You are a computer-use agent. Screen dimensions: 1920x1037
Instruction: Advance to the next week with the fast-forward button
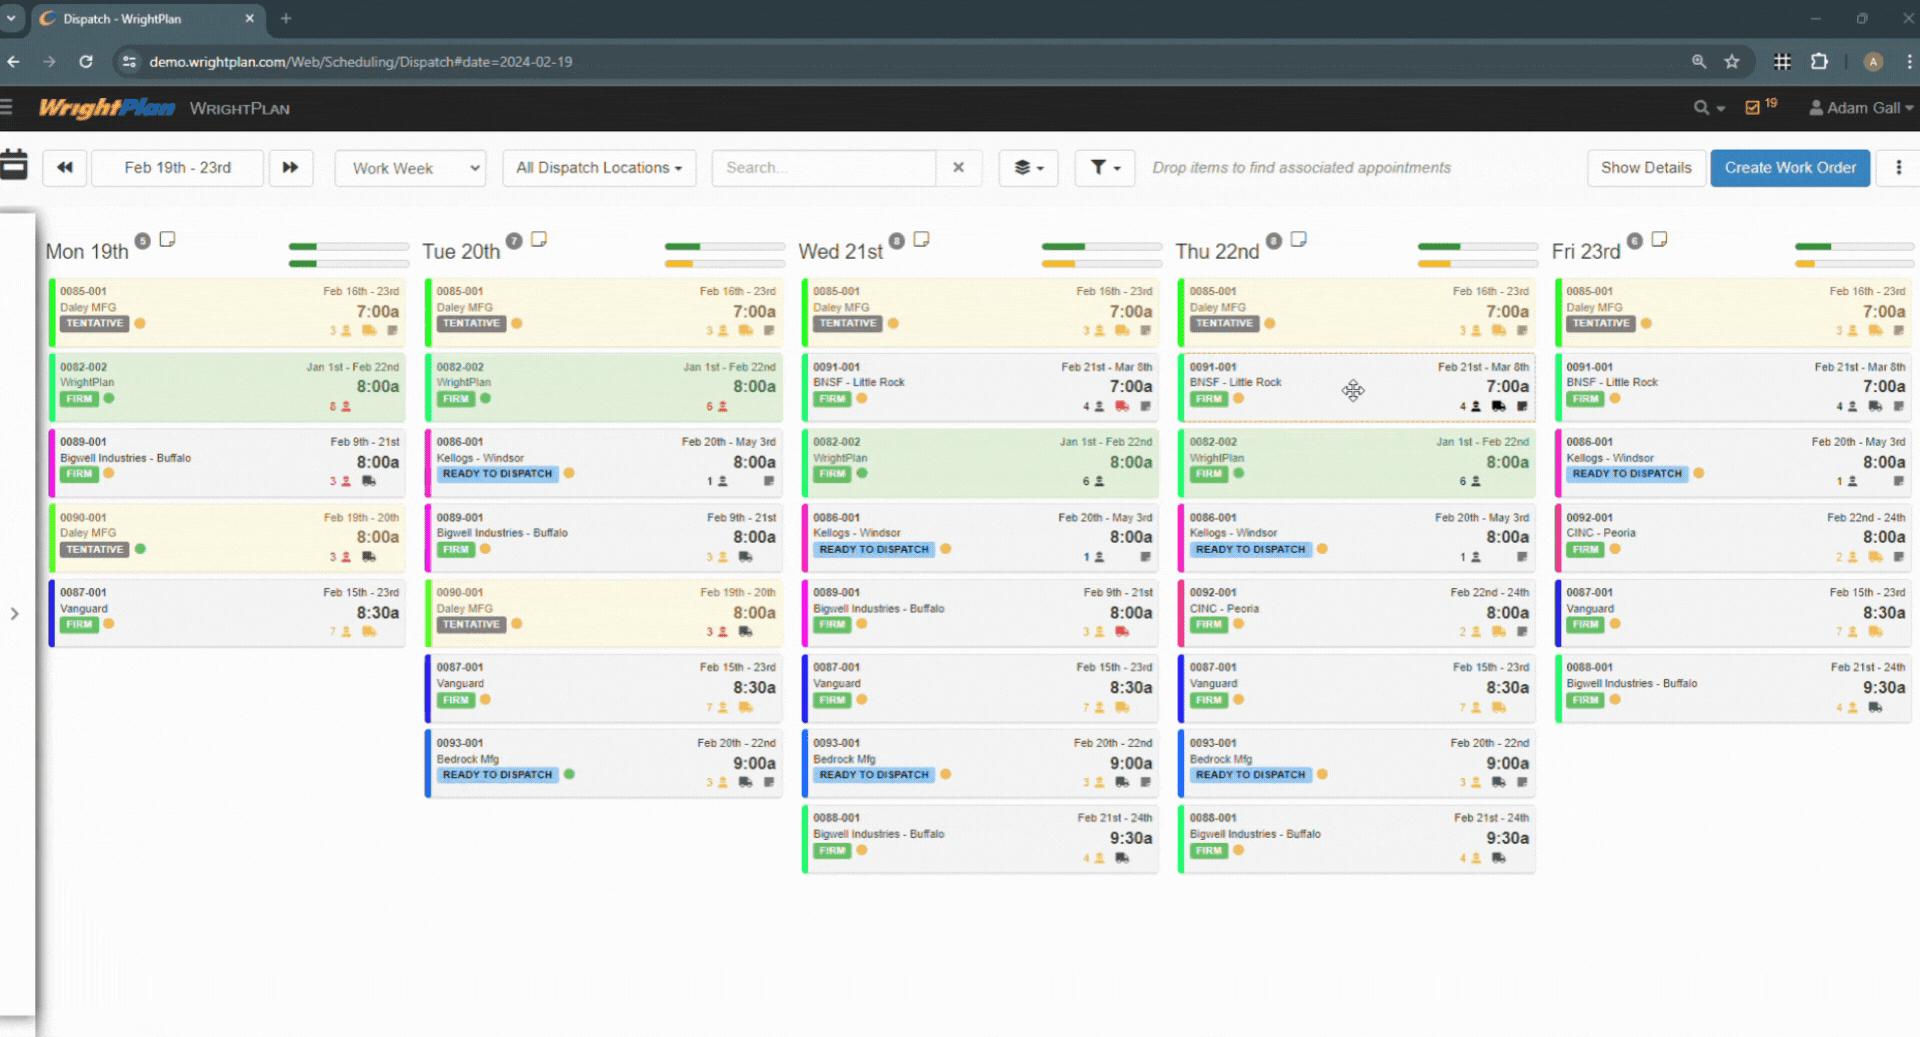tap(291, 167)
